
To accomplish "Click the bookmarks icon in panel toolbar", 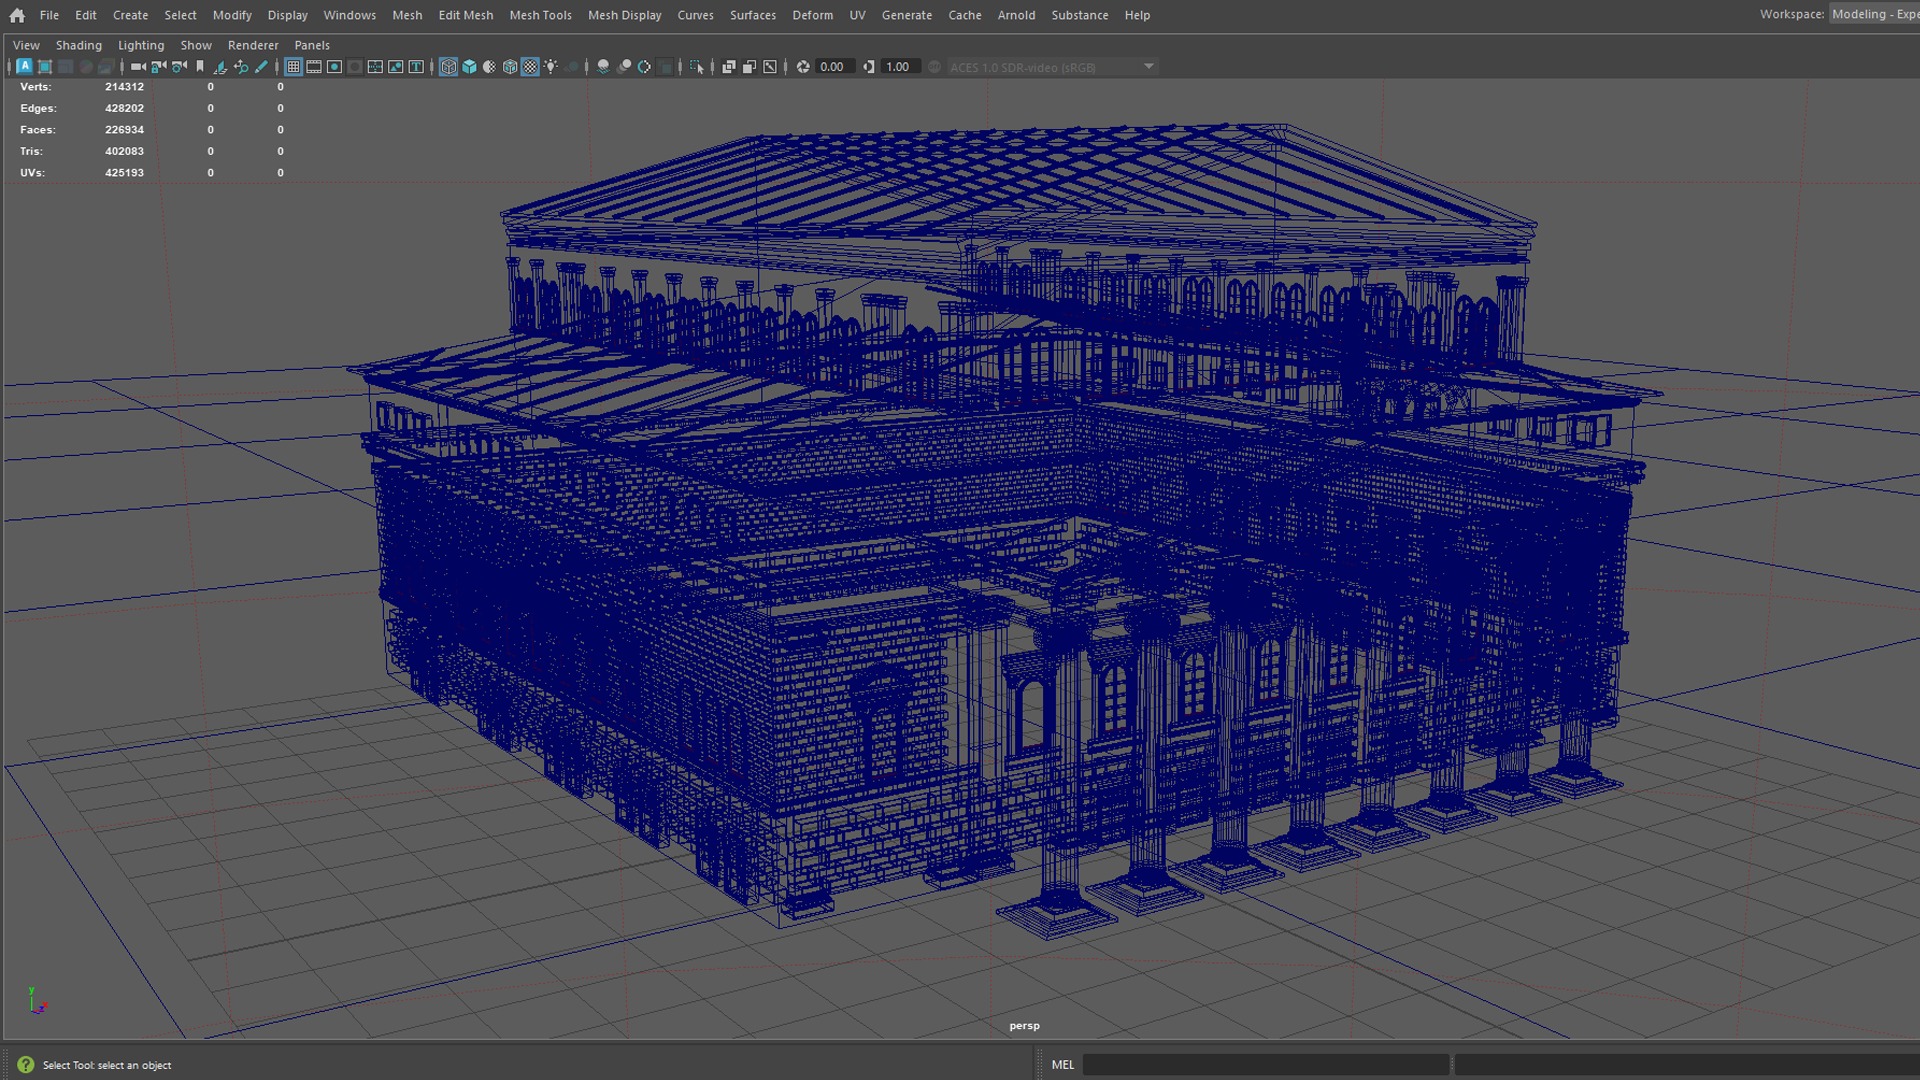I will pos(200,67).
